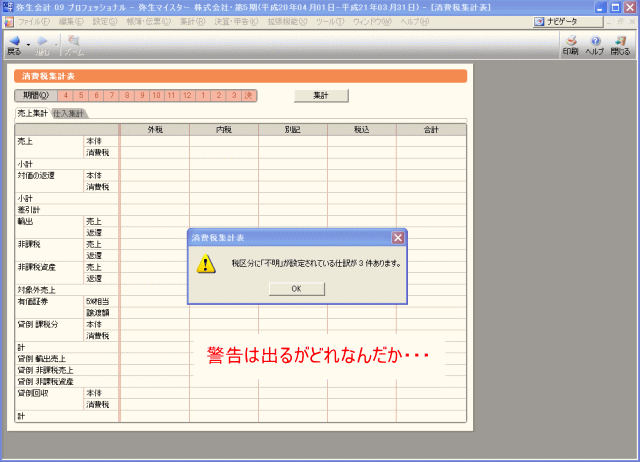Viewport: 640px width, 462px height.
Task: Select month 12 in period bar
Action: tap(187, 96)
